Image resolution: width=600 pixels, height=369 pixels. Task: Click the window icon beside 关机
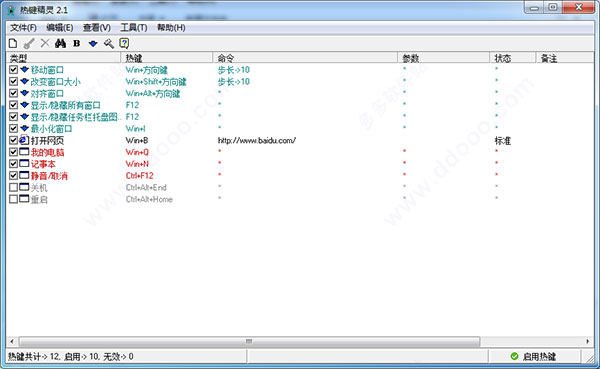24,187
